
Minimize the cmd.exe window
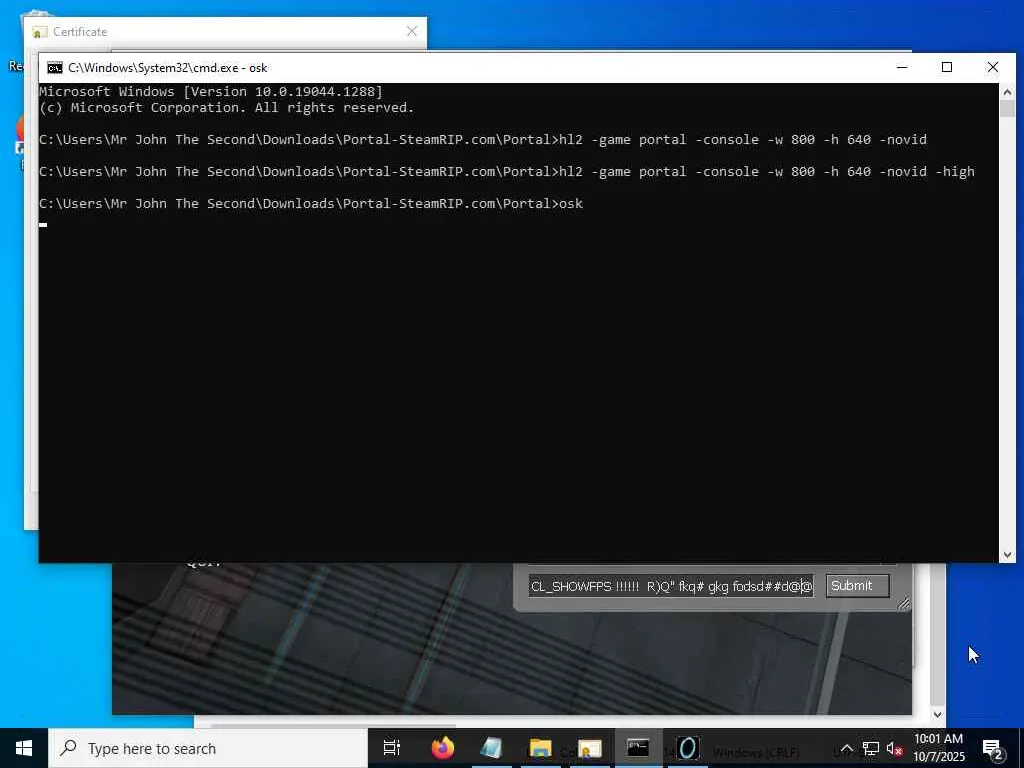pos(902,67)
